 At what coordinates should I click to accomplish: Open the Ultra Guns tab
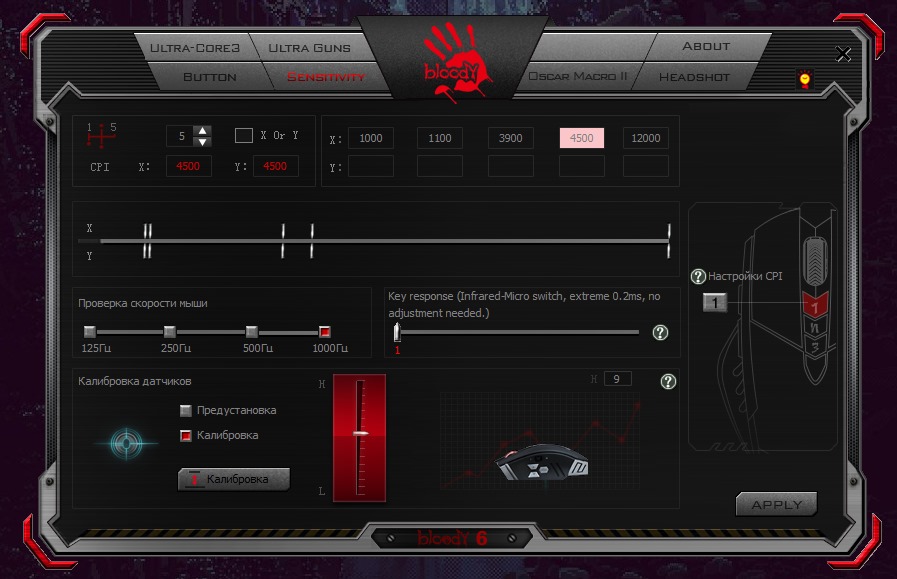(309, 47)
